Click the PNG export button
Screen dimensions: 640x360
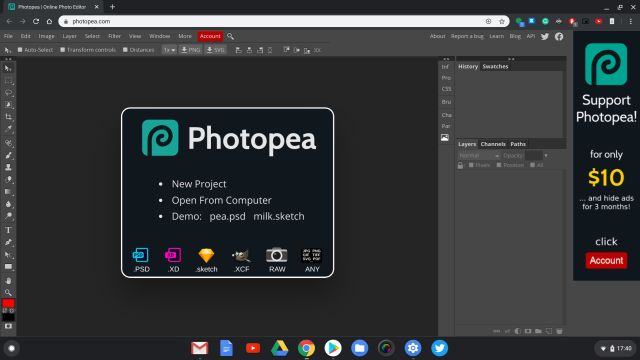coord(191,50)
